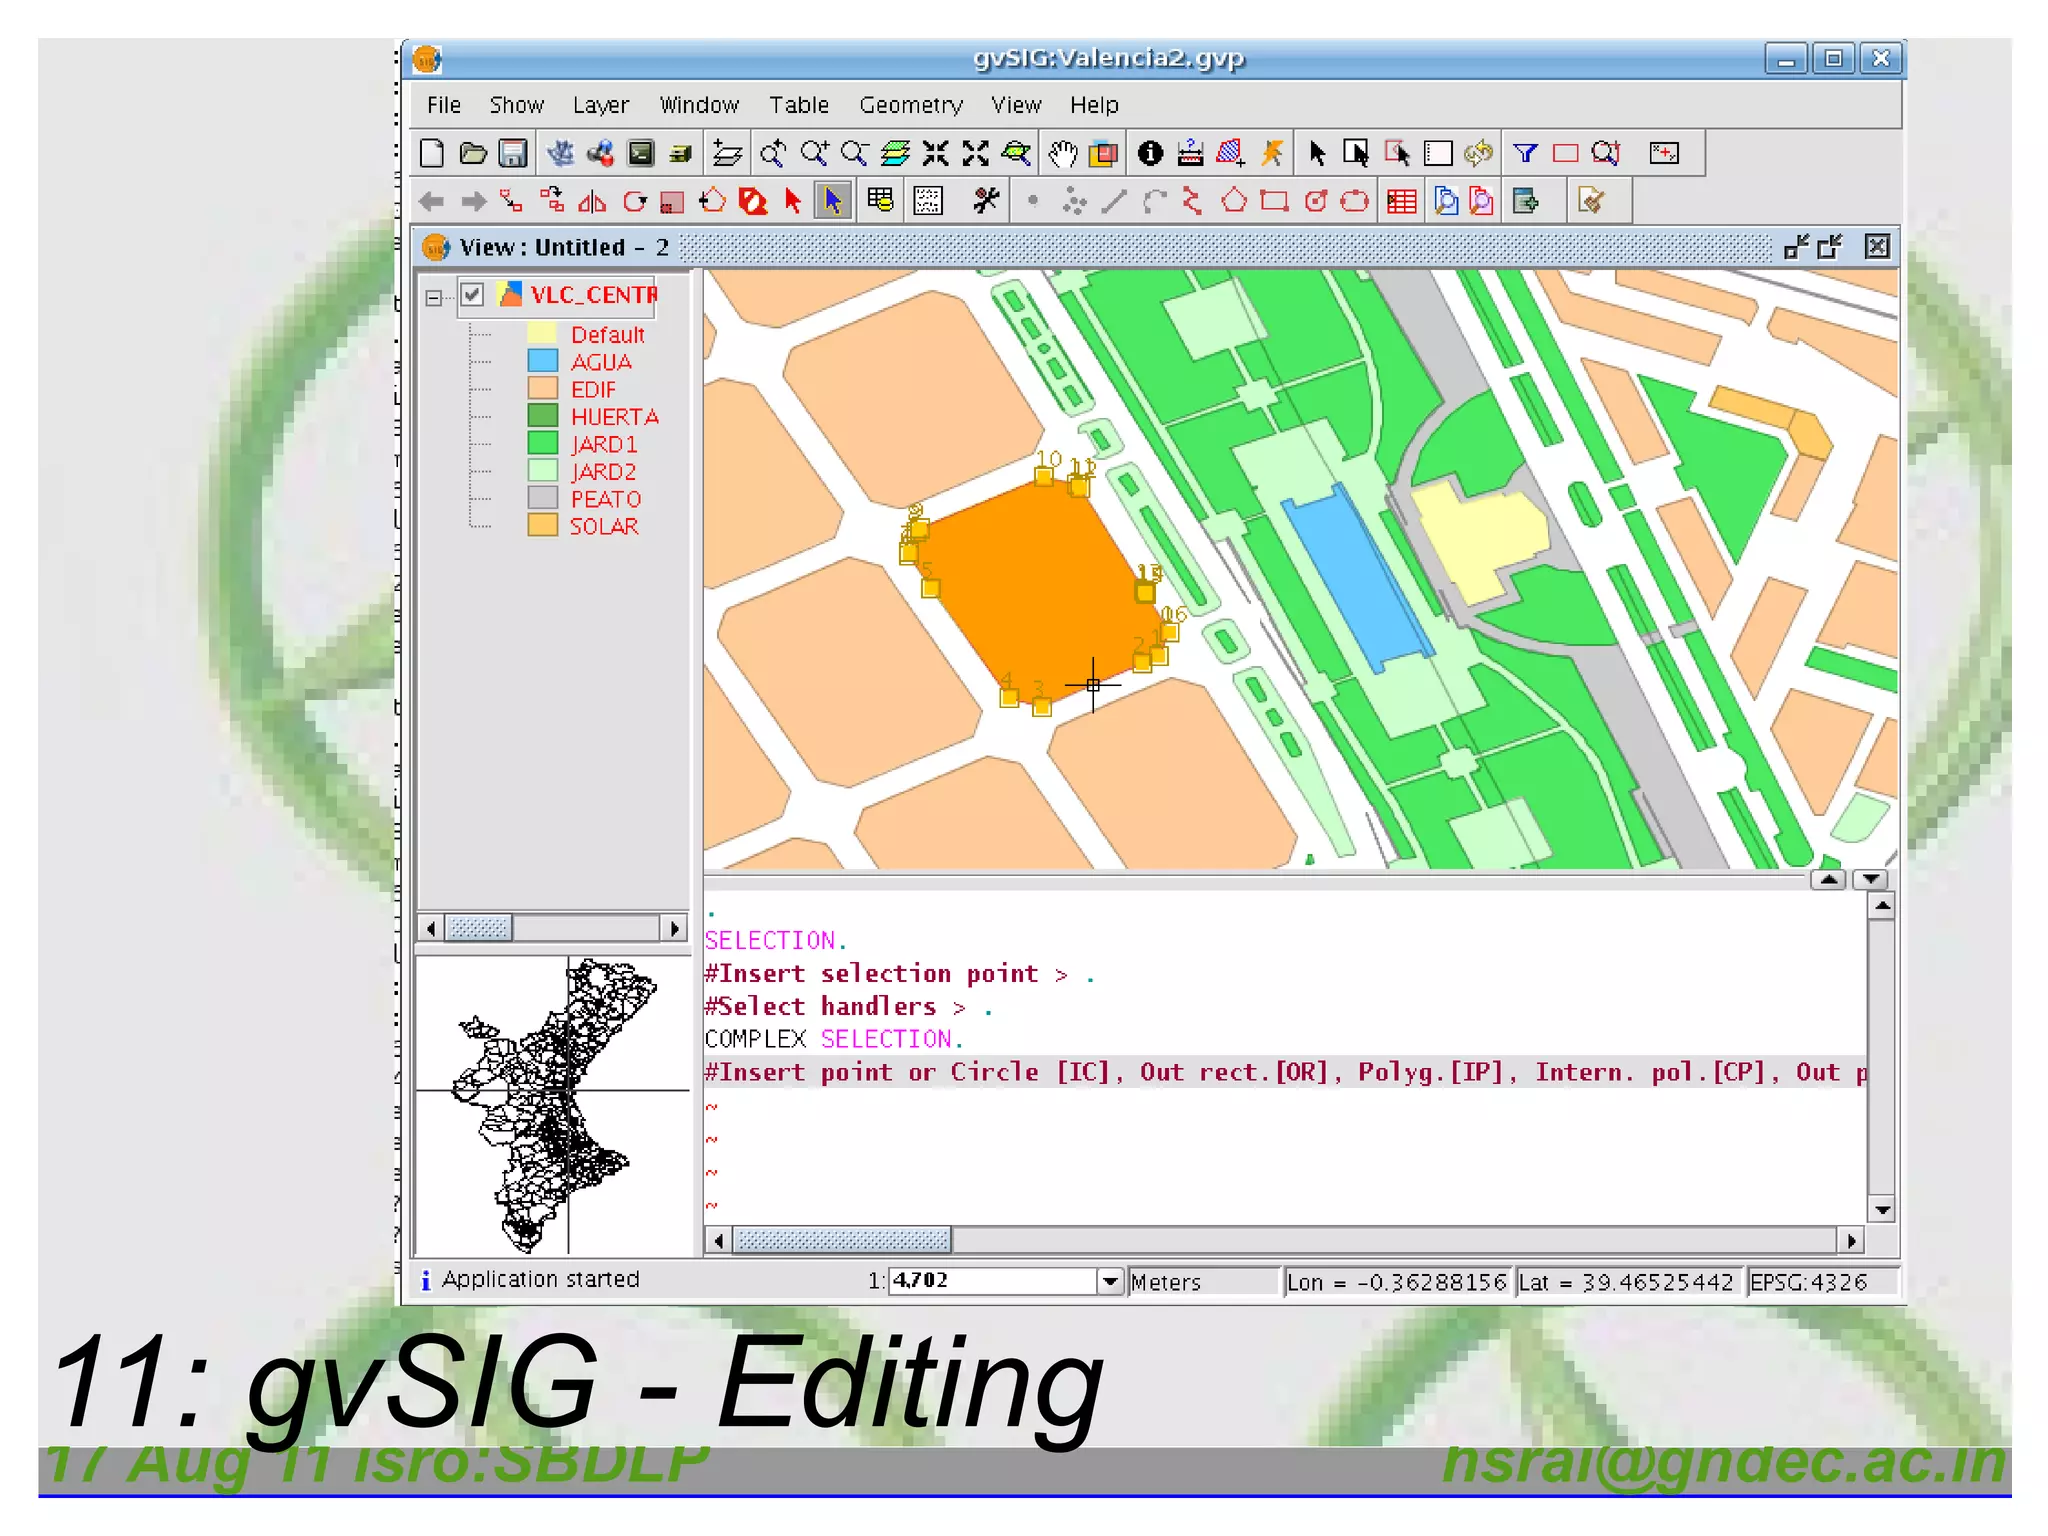Select the Mirror/symmetry editing tool

[x=592, y=202]
